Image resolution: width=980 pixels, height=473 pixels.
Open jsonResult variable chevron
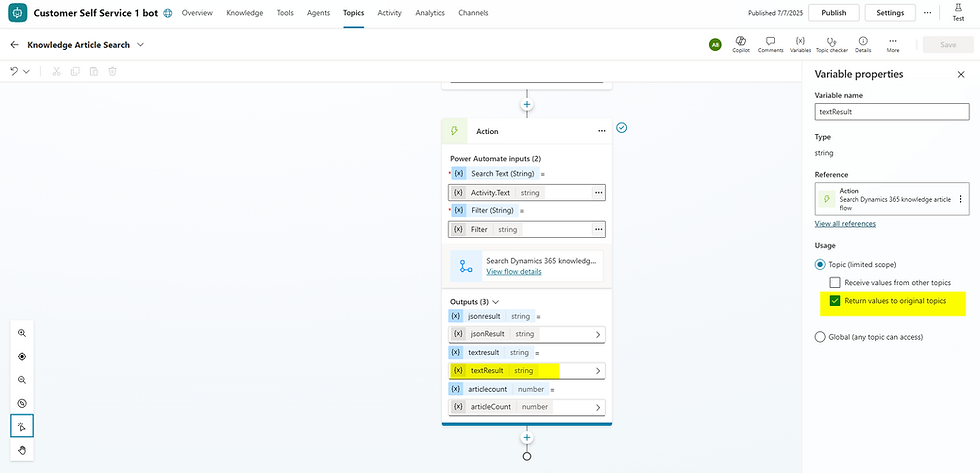pyautogui.click(x=598, y=334)
